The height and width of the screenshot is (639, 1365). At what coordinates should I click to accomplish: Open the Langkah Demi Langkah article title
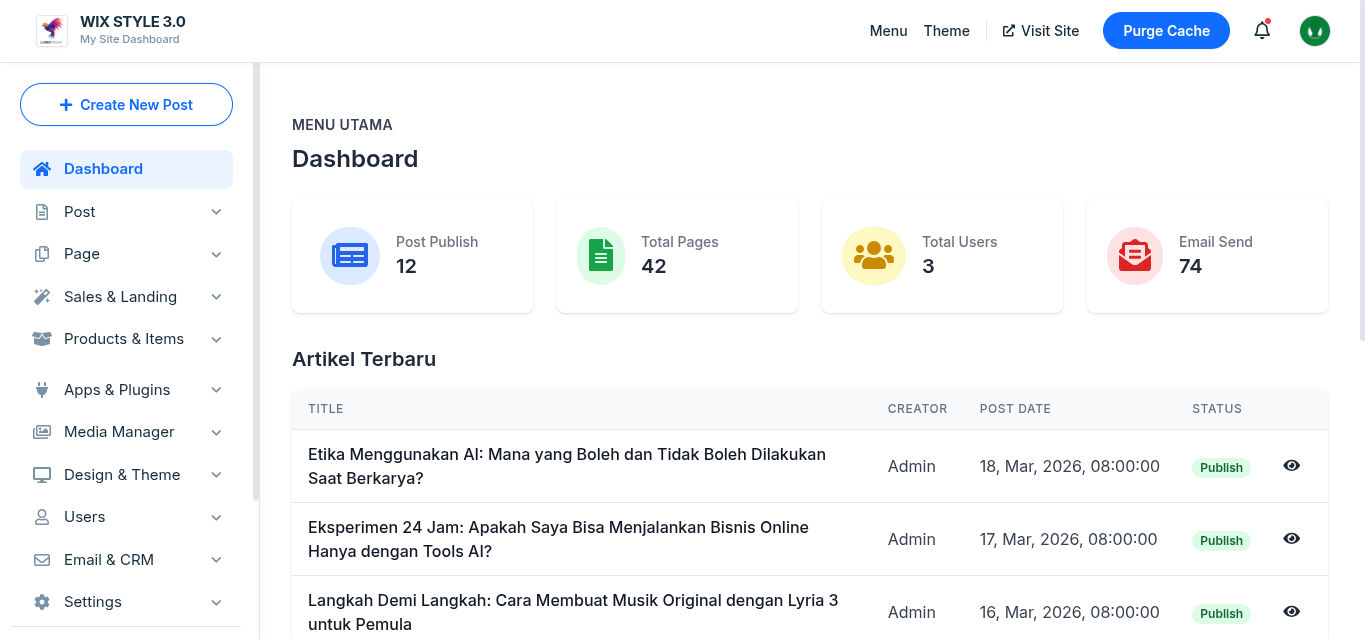coord(573,612)
